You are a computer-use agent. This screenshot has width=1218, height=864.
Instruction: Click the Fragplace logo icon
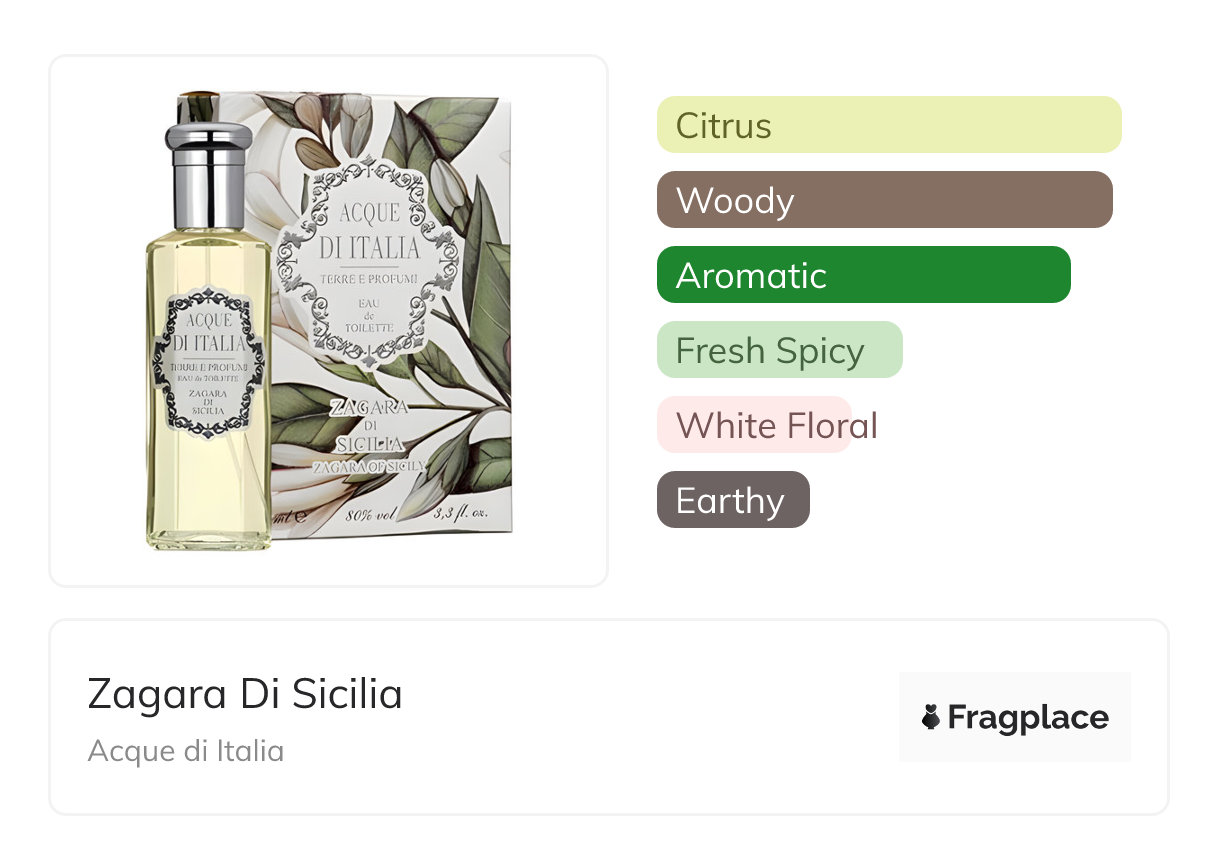point(931,717)
